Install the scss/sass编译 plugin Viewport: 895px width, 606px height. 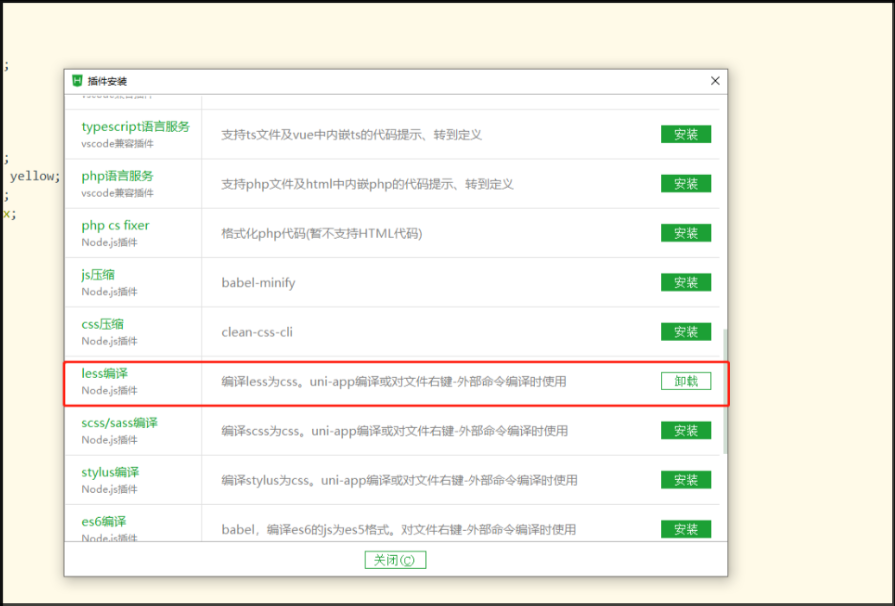[x=685, y=430]
